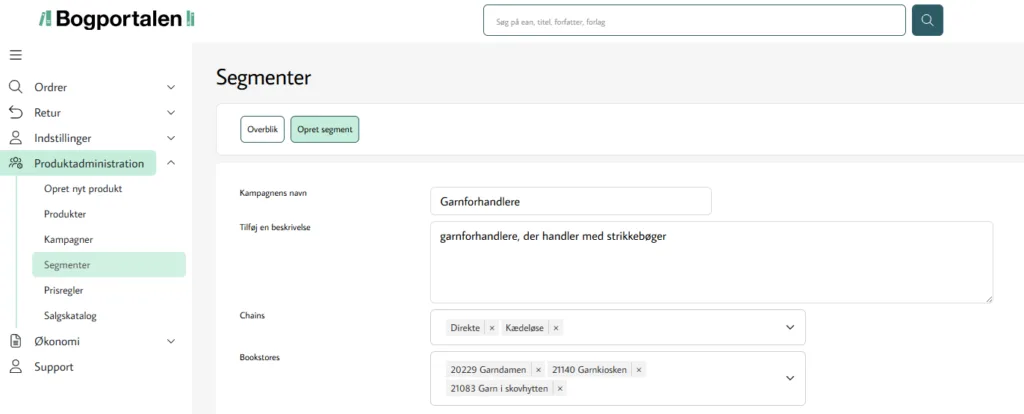Click the Bookstores field label
This screenshot has height=414, width=1024.
260,357
